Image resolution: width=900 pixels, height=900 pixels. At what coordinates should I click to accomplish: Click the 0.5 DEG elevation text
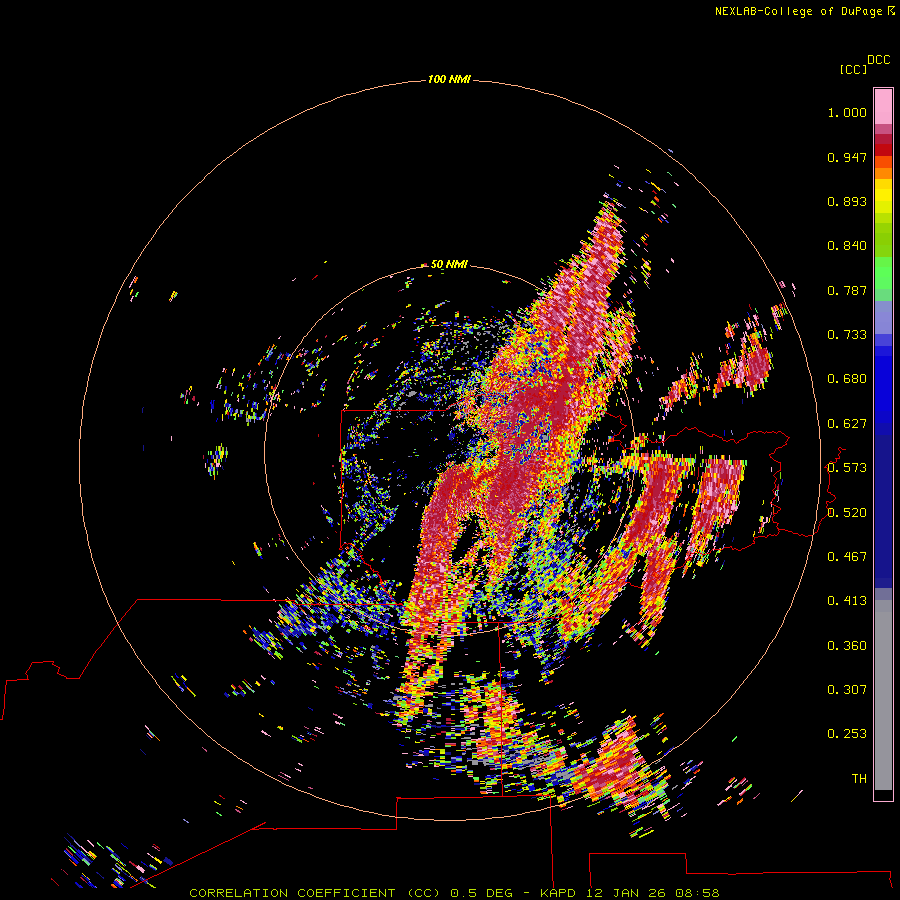[x=481, y=893]
